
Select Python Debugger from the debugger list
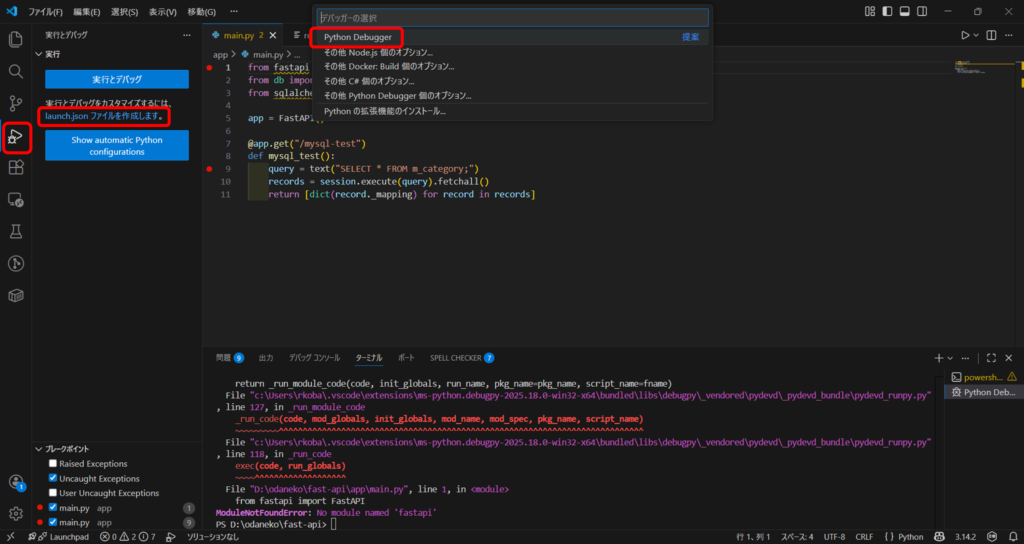(358, 37)
